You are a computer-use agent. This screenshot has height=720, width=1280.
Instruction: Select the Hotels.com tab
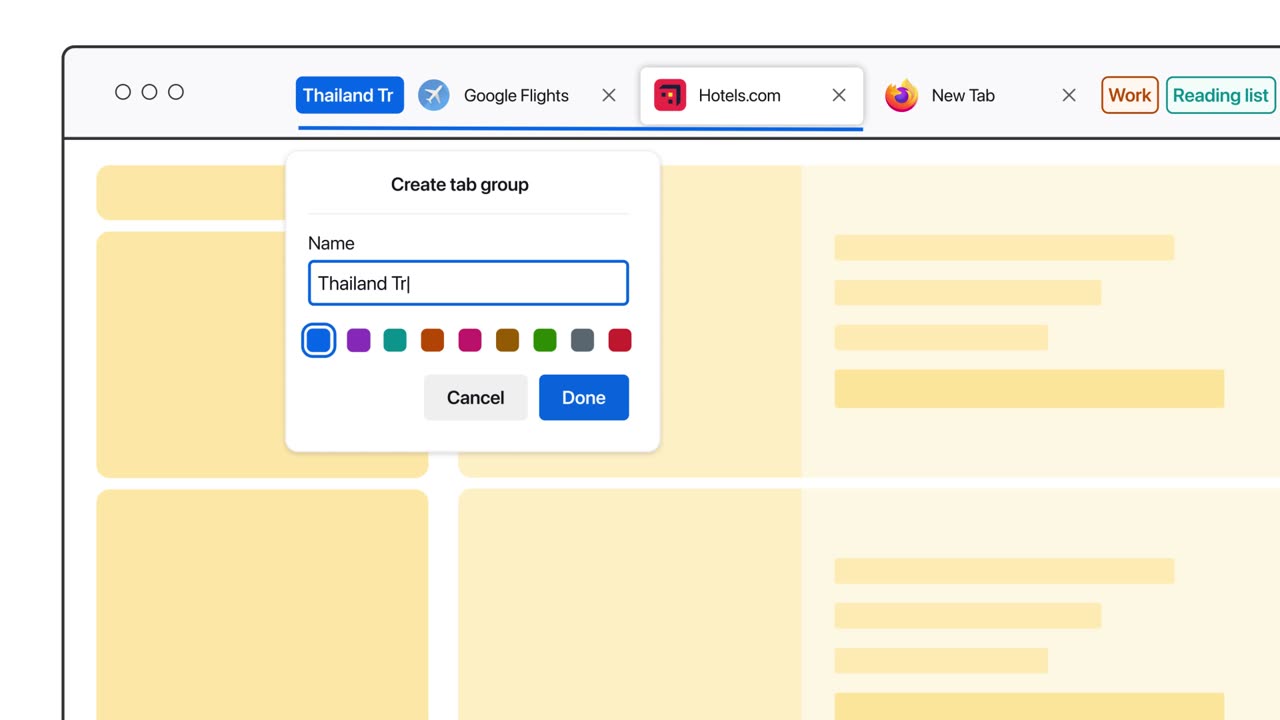click(751, 95)
